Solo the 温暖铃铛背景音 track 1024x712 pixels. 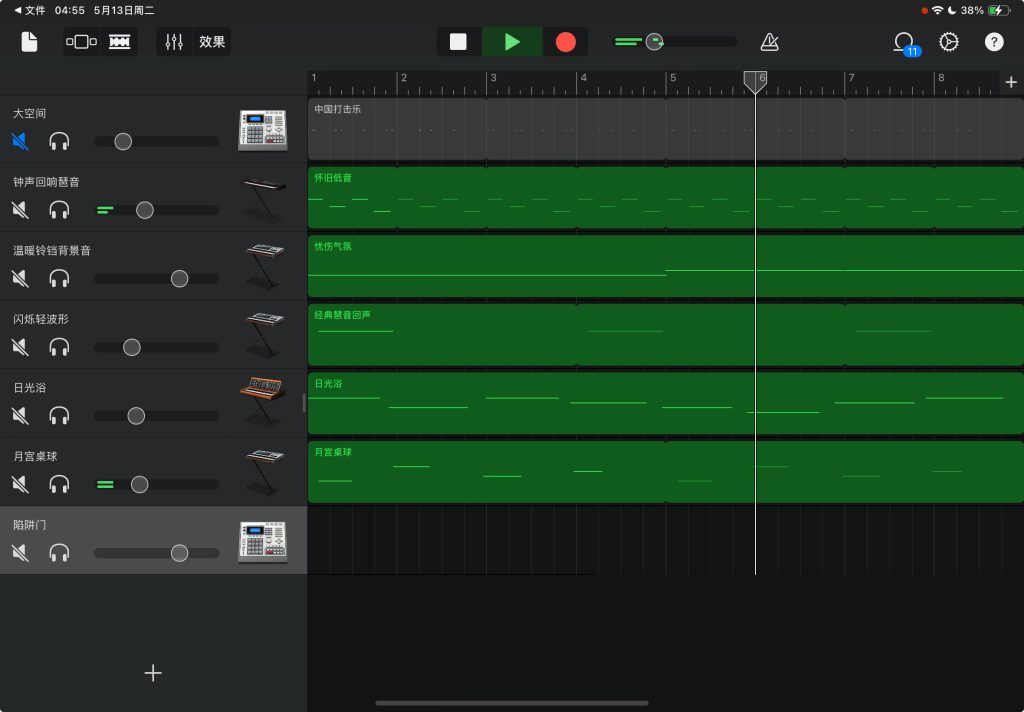(x=59, y=278)
